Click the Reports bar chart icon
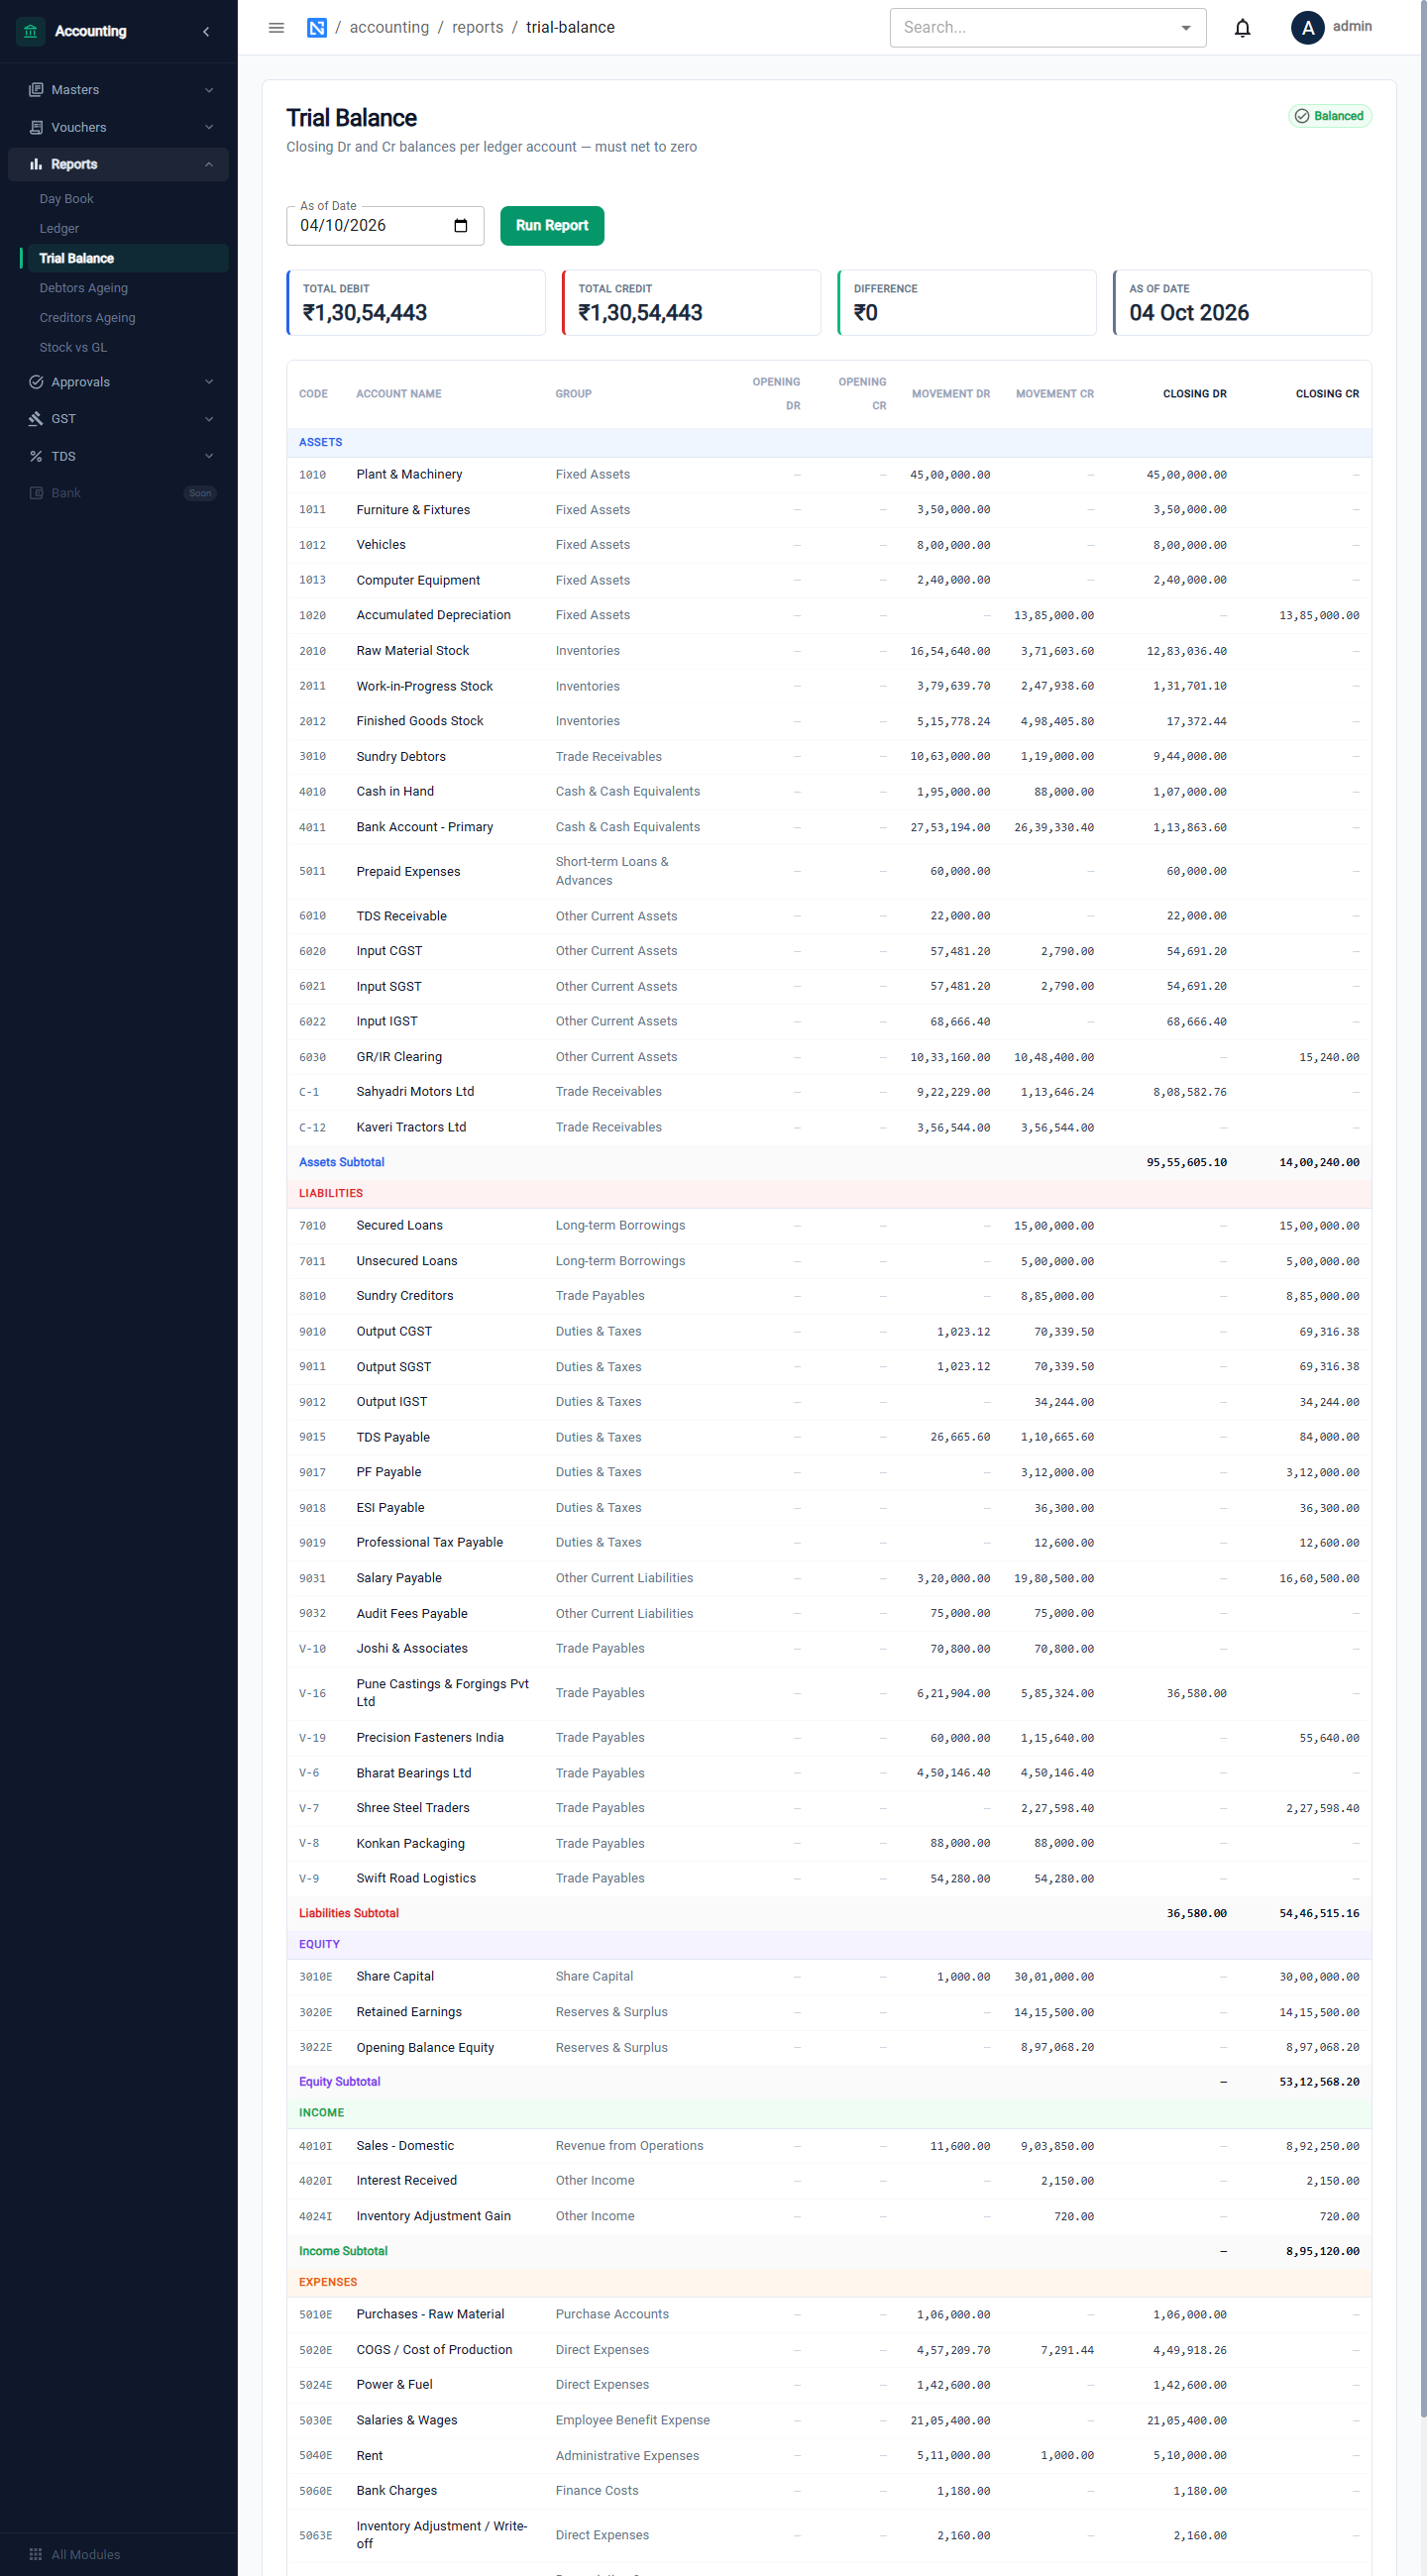The width and height of the screenshot is (1427, 2576). tap(36, 164)
